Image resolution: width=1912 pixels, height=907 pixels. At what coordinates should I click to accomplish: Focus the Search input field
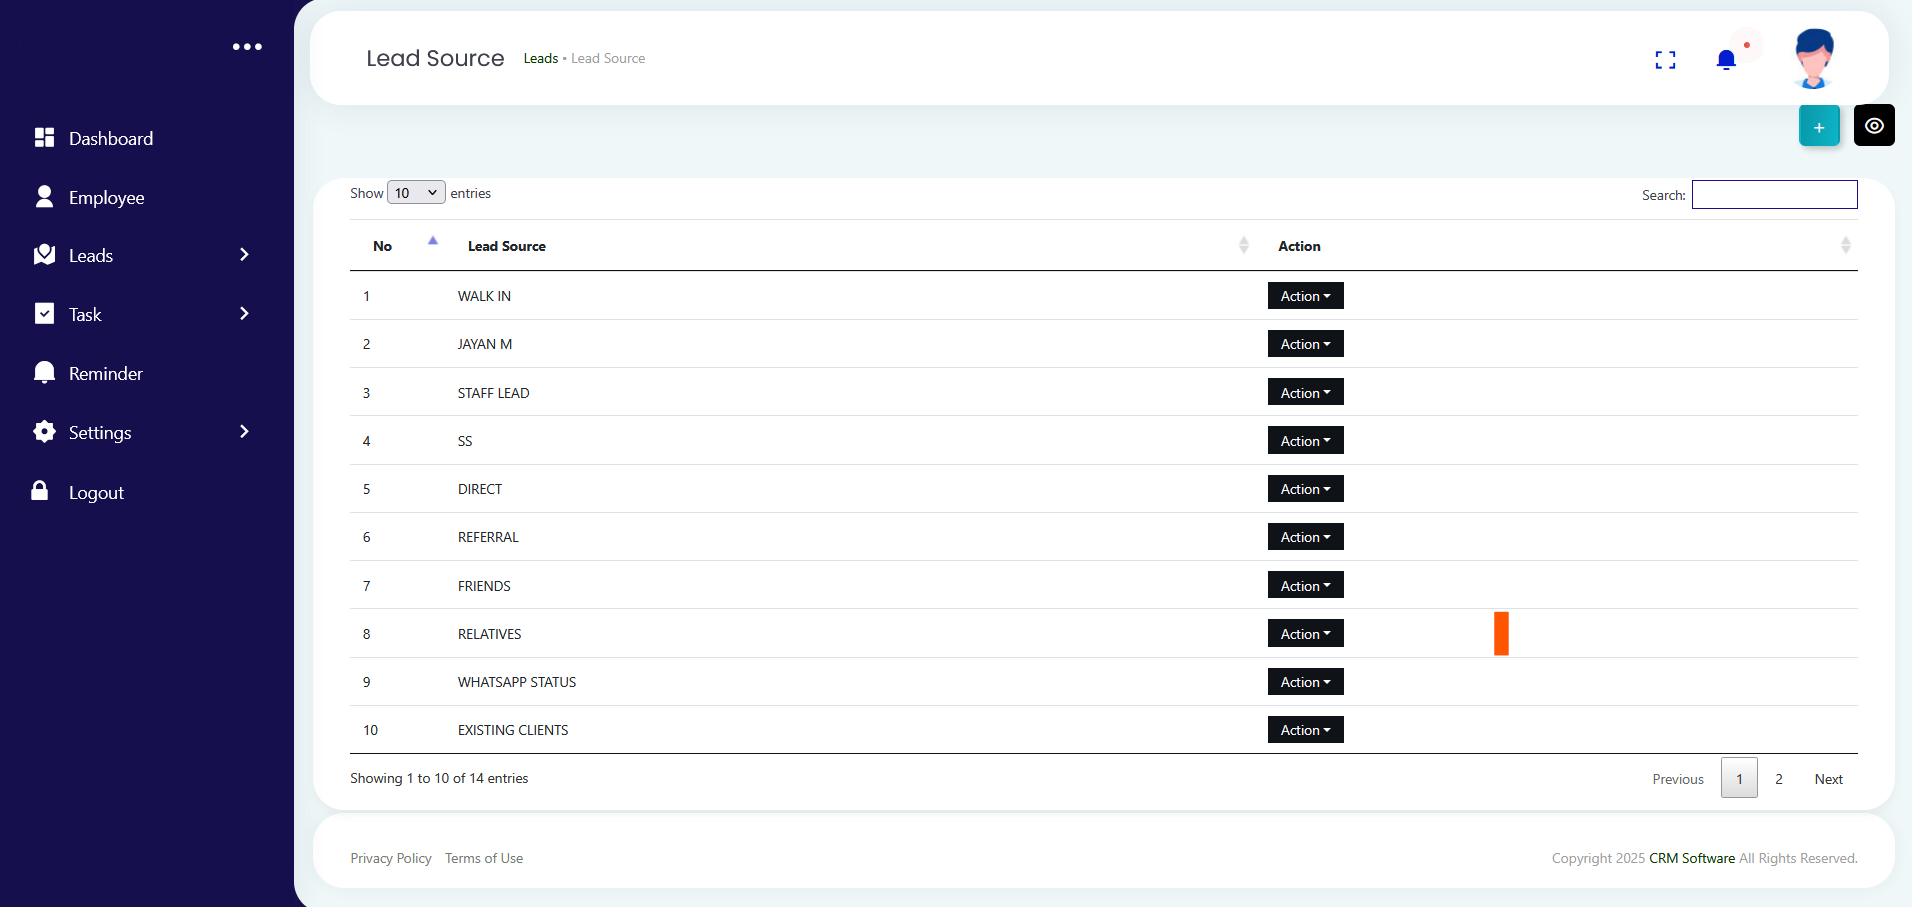(1774, 195)
